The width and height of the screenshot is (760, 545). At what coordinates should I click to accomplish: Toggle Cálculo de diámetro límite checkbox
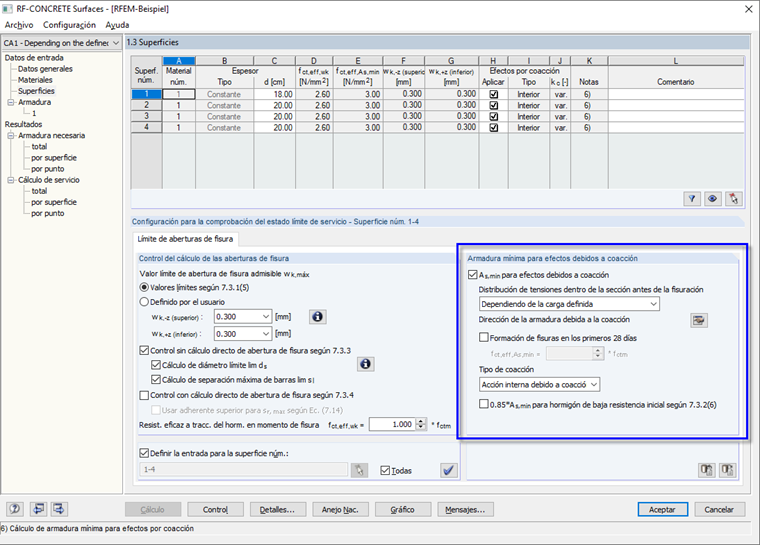point(156,365)
